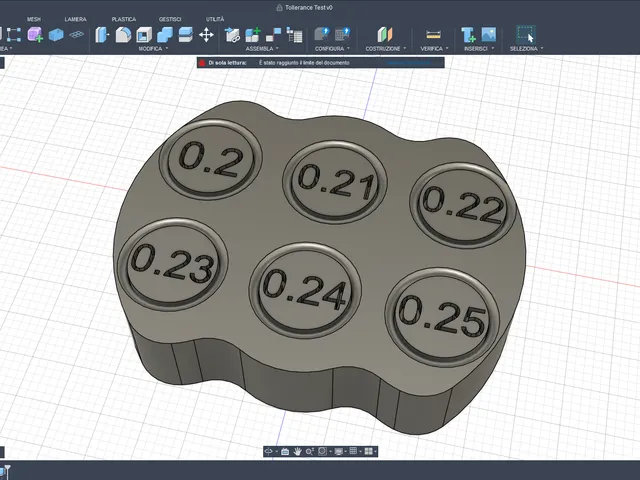The width and height of the screenshot is (640, 480).
Task: Select the Fillet tool
Action: click(123, 35)
